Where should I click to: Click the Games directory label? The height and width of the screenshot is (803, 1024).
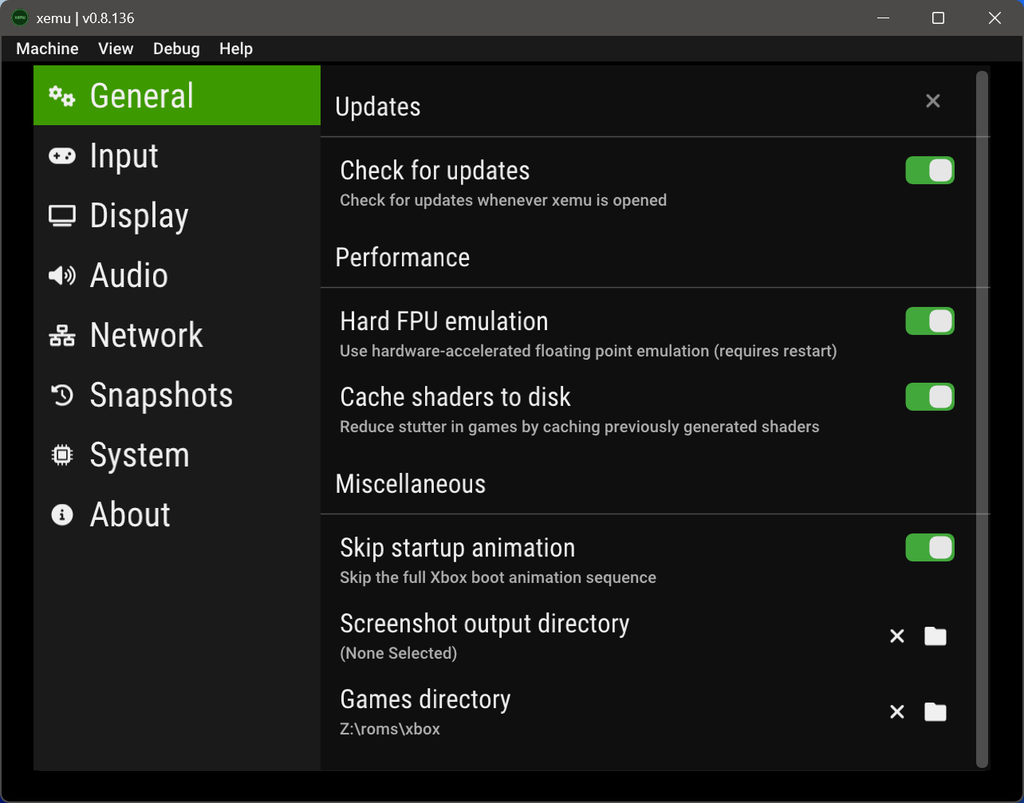(x=425, y=699)
